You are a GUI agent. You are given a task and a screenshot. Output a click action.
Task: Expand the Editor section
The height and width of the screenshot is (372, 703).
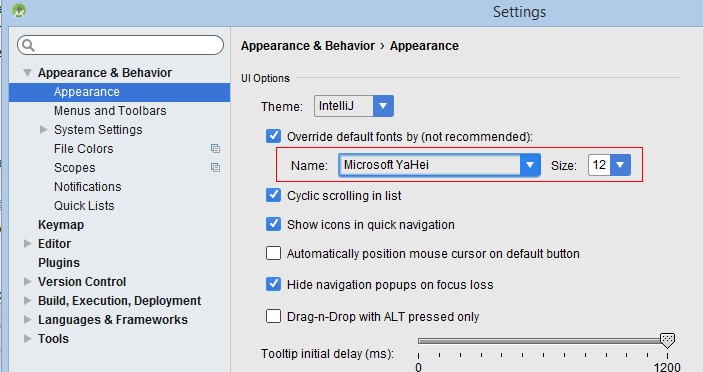point(27,243)
